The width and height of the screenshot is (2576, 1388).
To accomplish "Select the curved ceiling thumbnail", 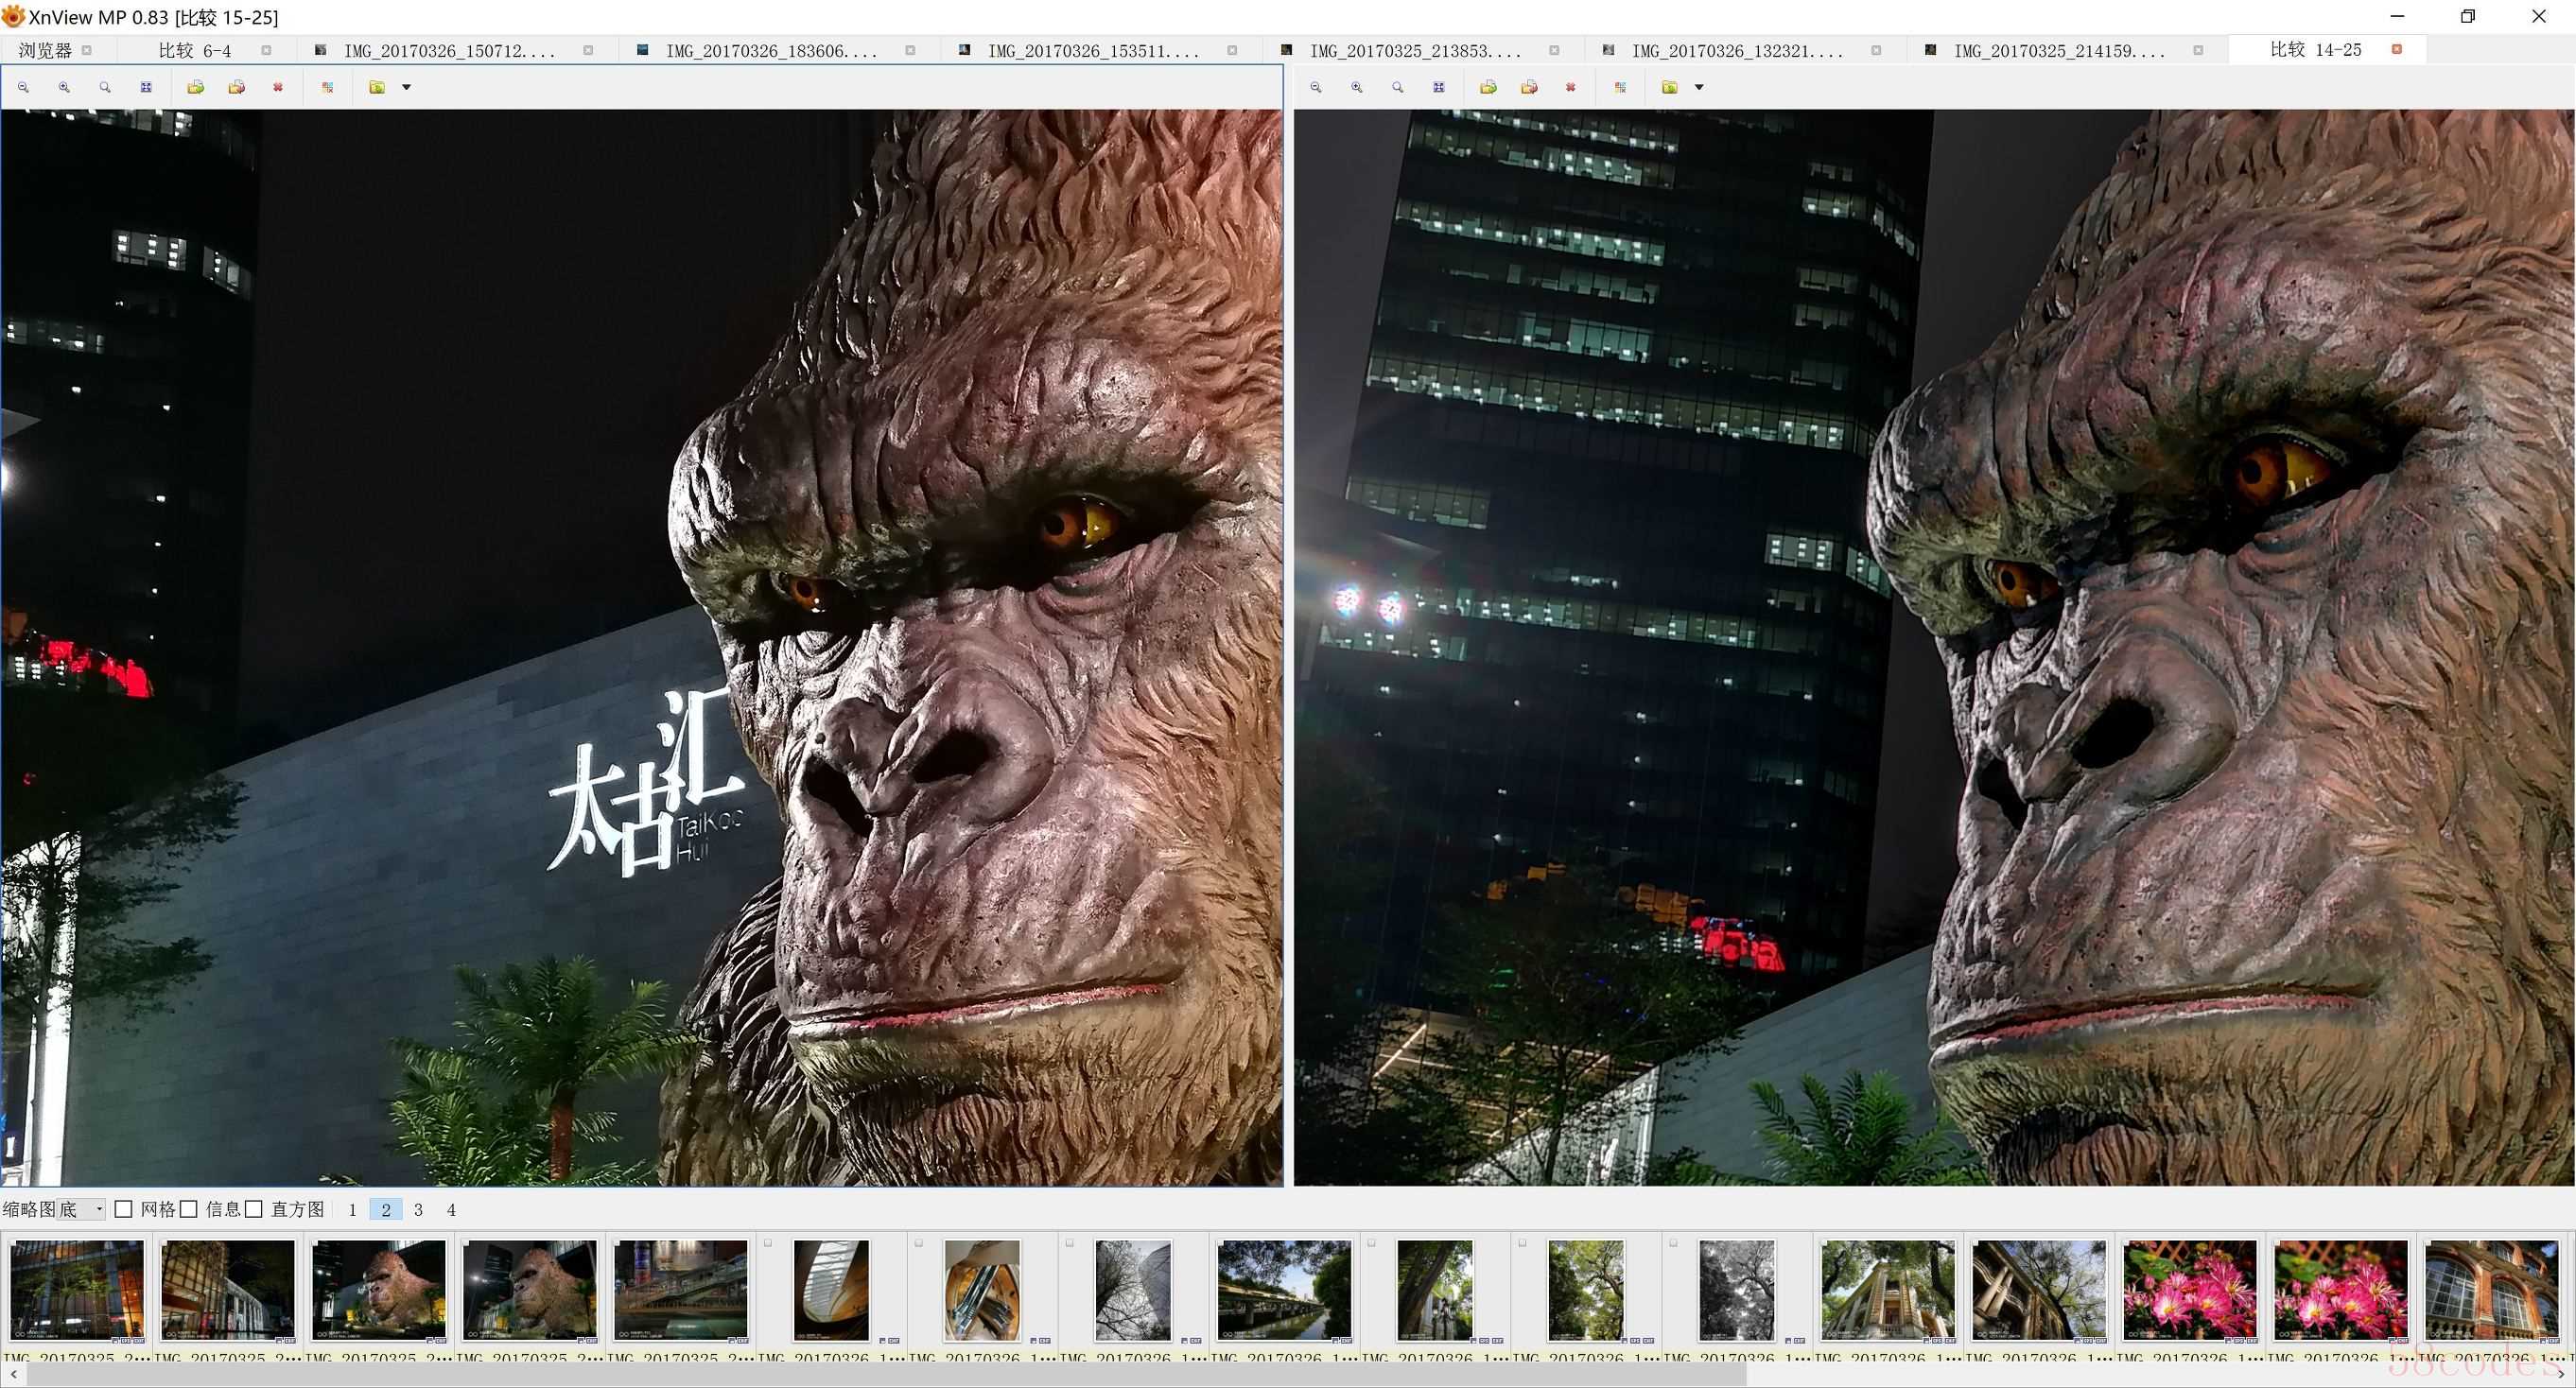I will [832, 1290].
